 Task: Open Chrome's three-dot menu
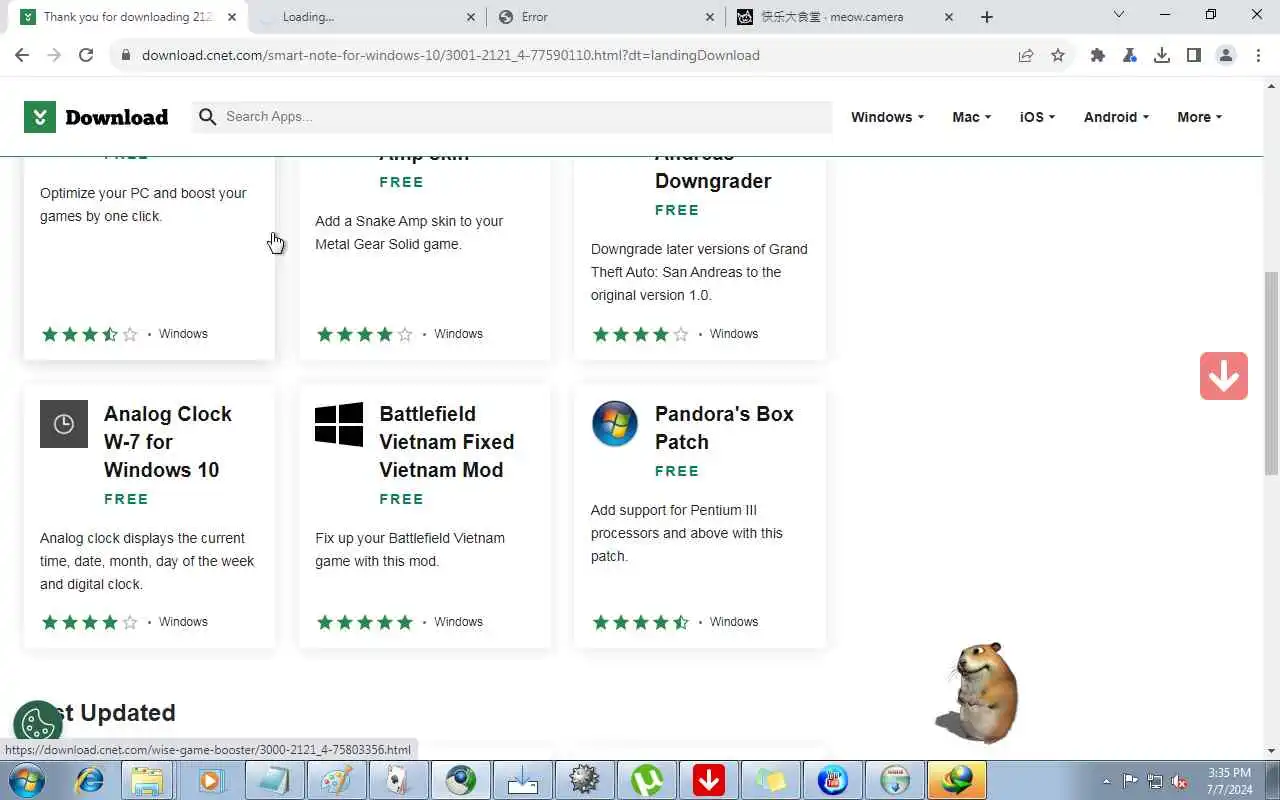coord(1258,55)
